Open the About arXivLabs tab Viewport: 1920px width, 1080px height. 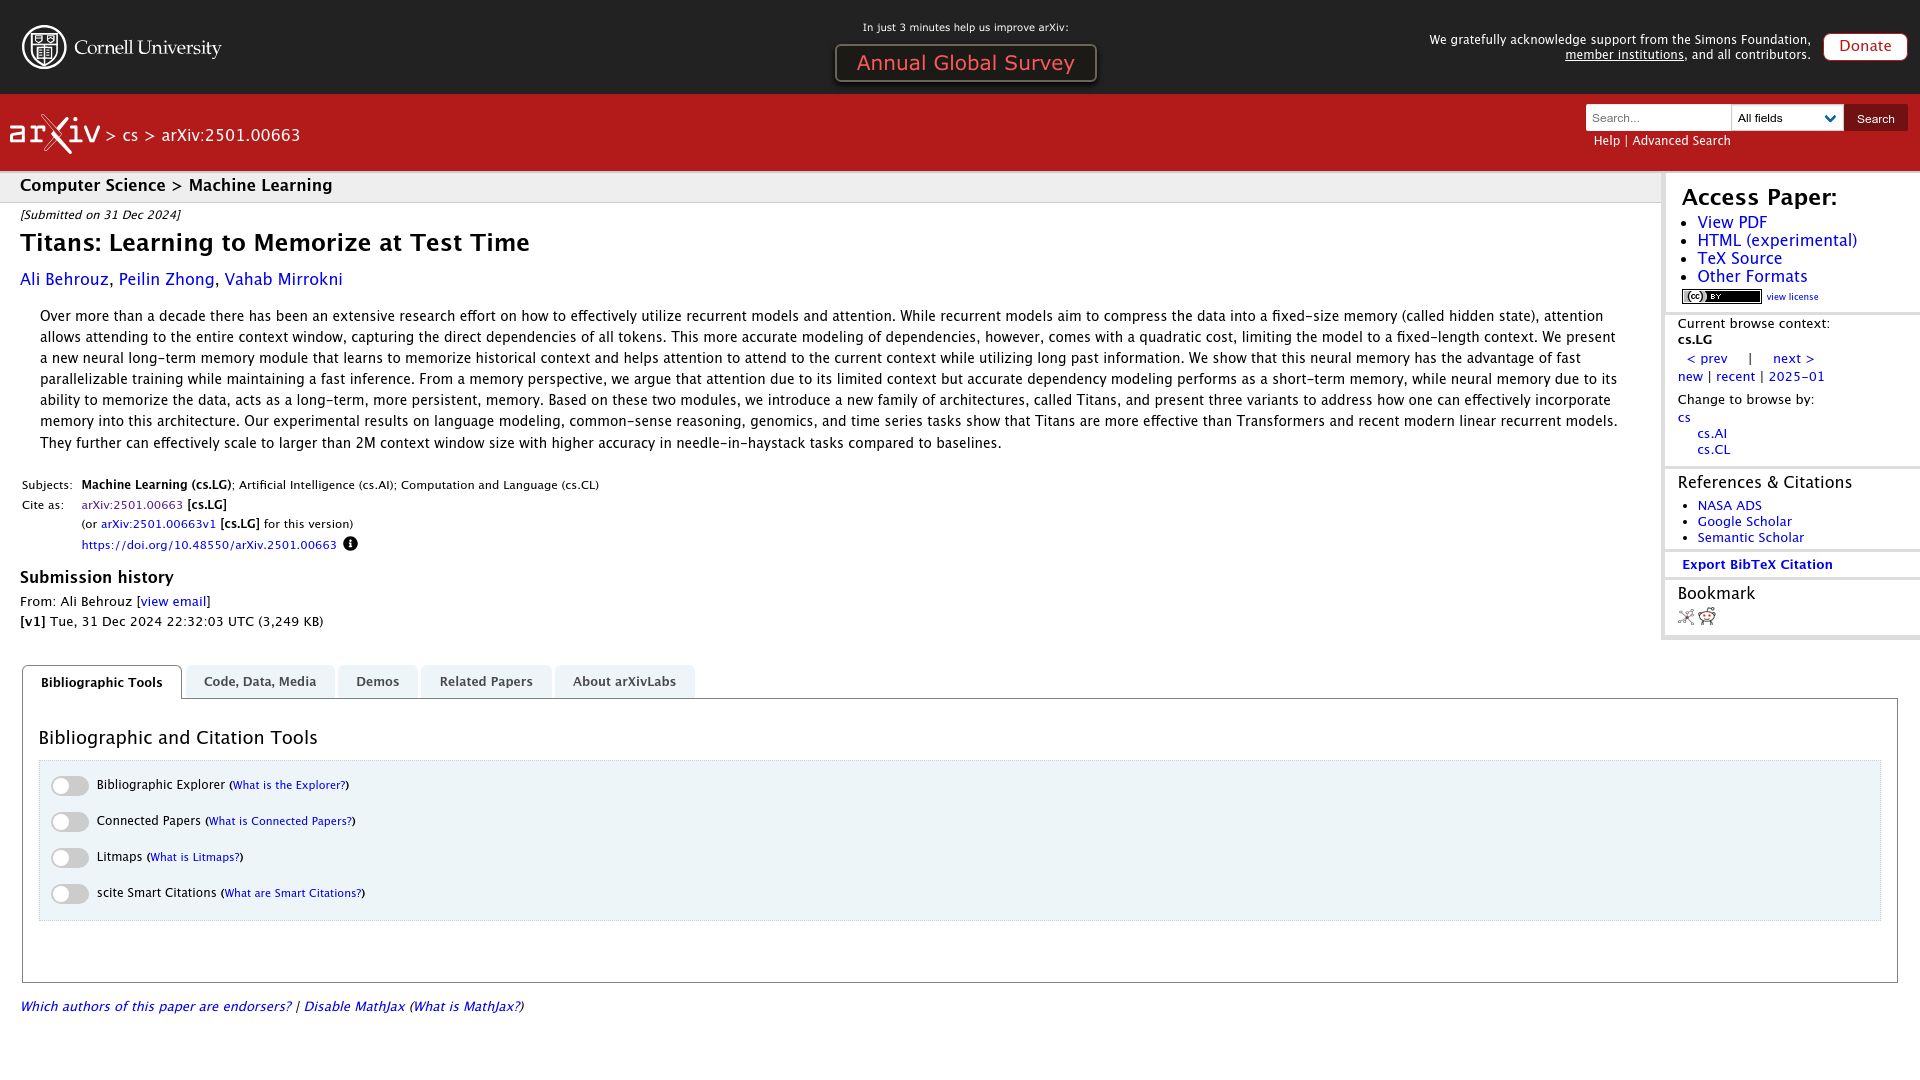click(624, 682)
